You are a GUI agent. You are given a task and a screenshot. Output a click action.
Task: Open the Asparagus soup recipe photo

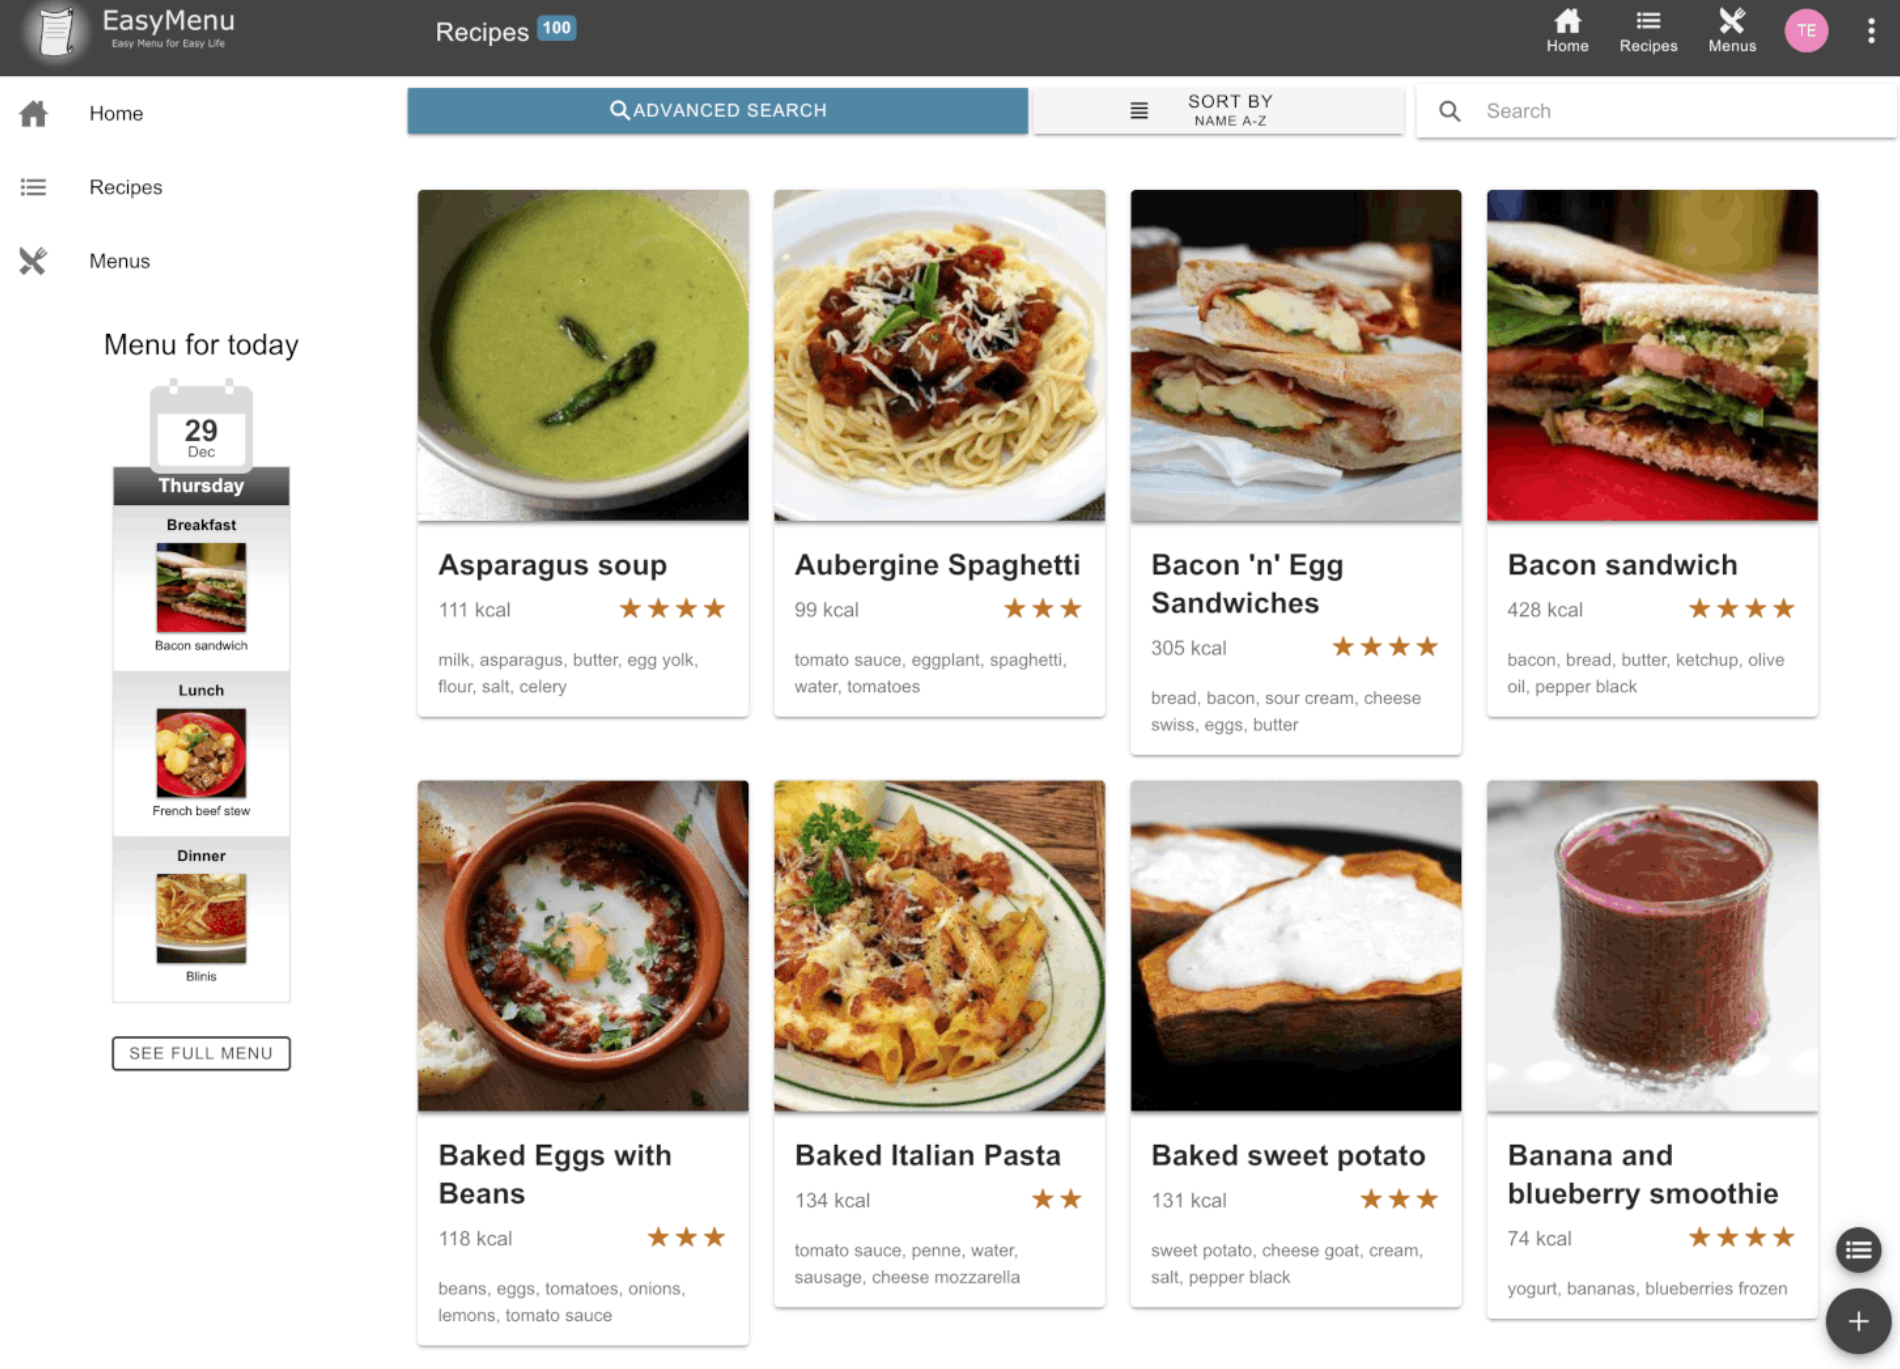pyautogui.click(x=583, y=355)
